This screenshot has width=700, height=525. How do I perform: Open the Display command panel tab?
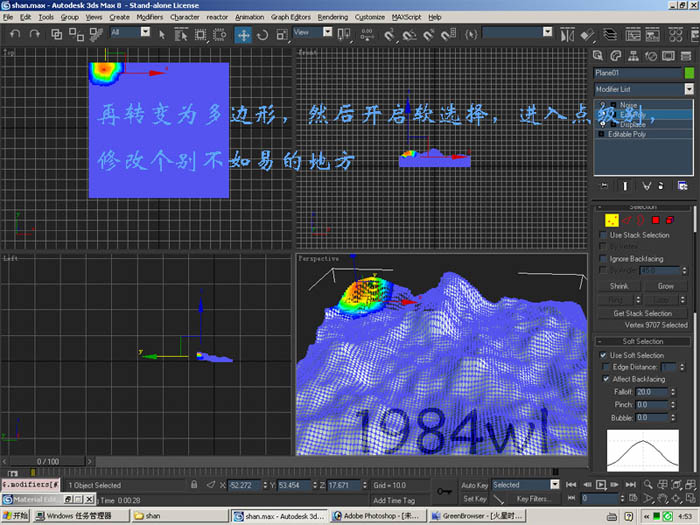tap(668, 56)
